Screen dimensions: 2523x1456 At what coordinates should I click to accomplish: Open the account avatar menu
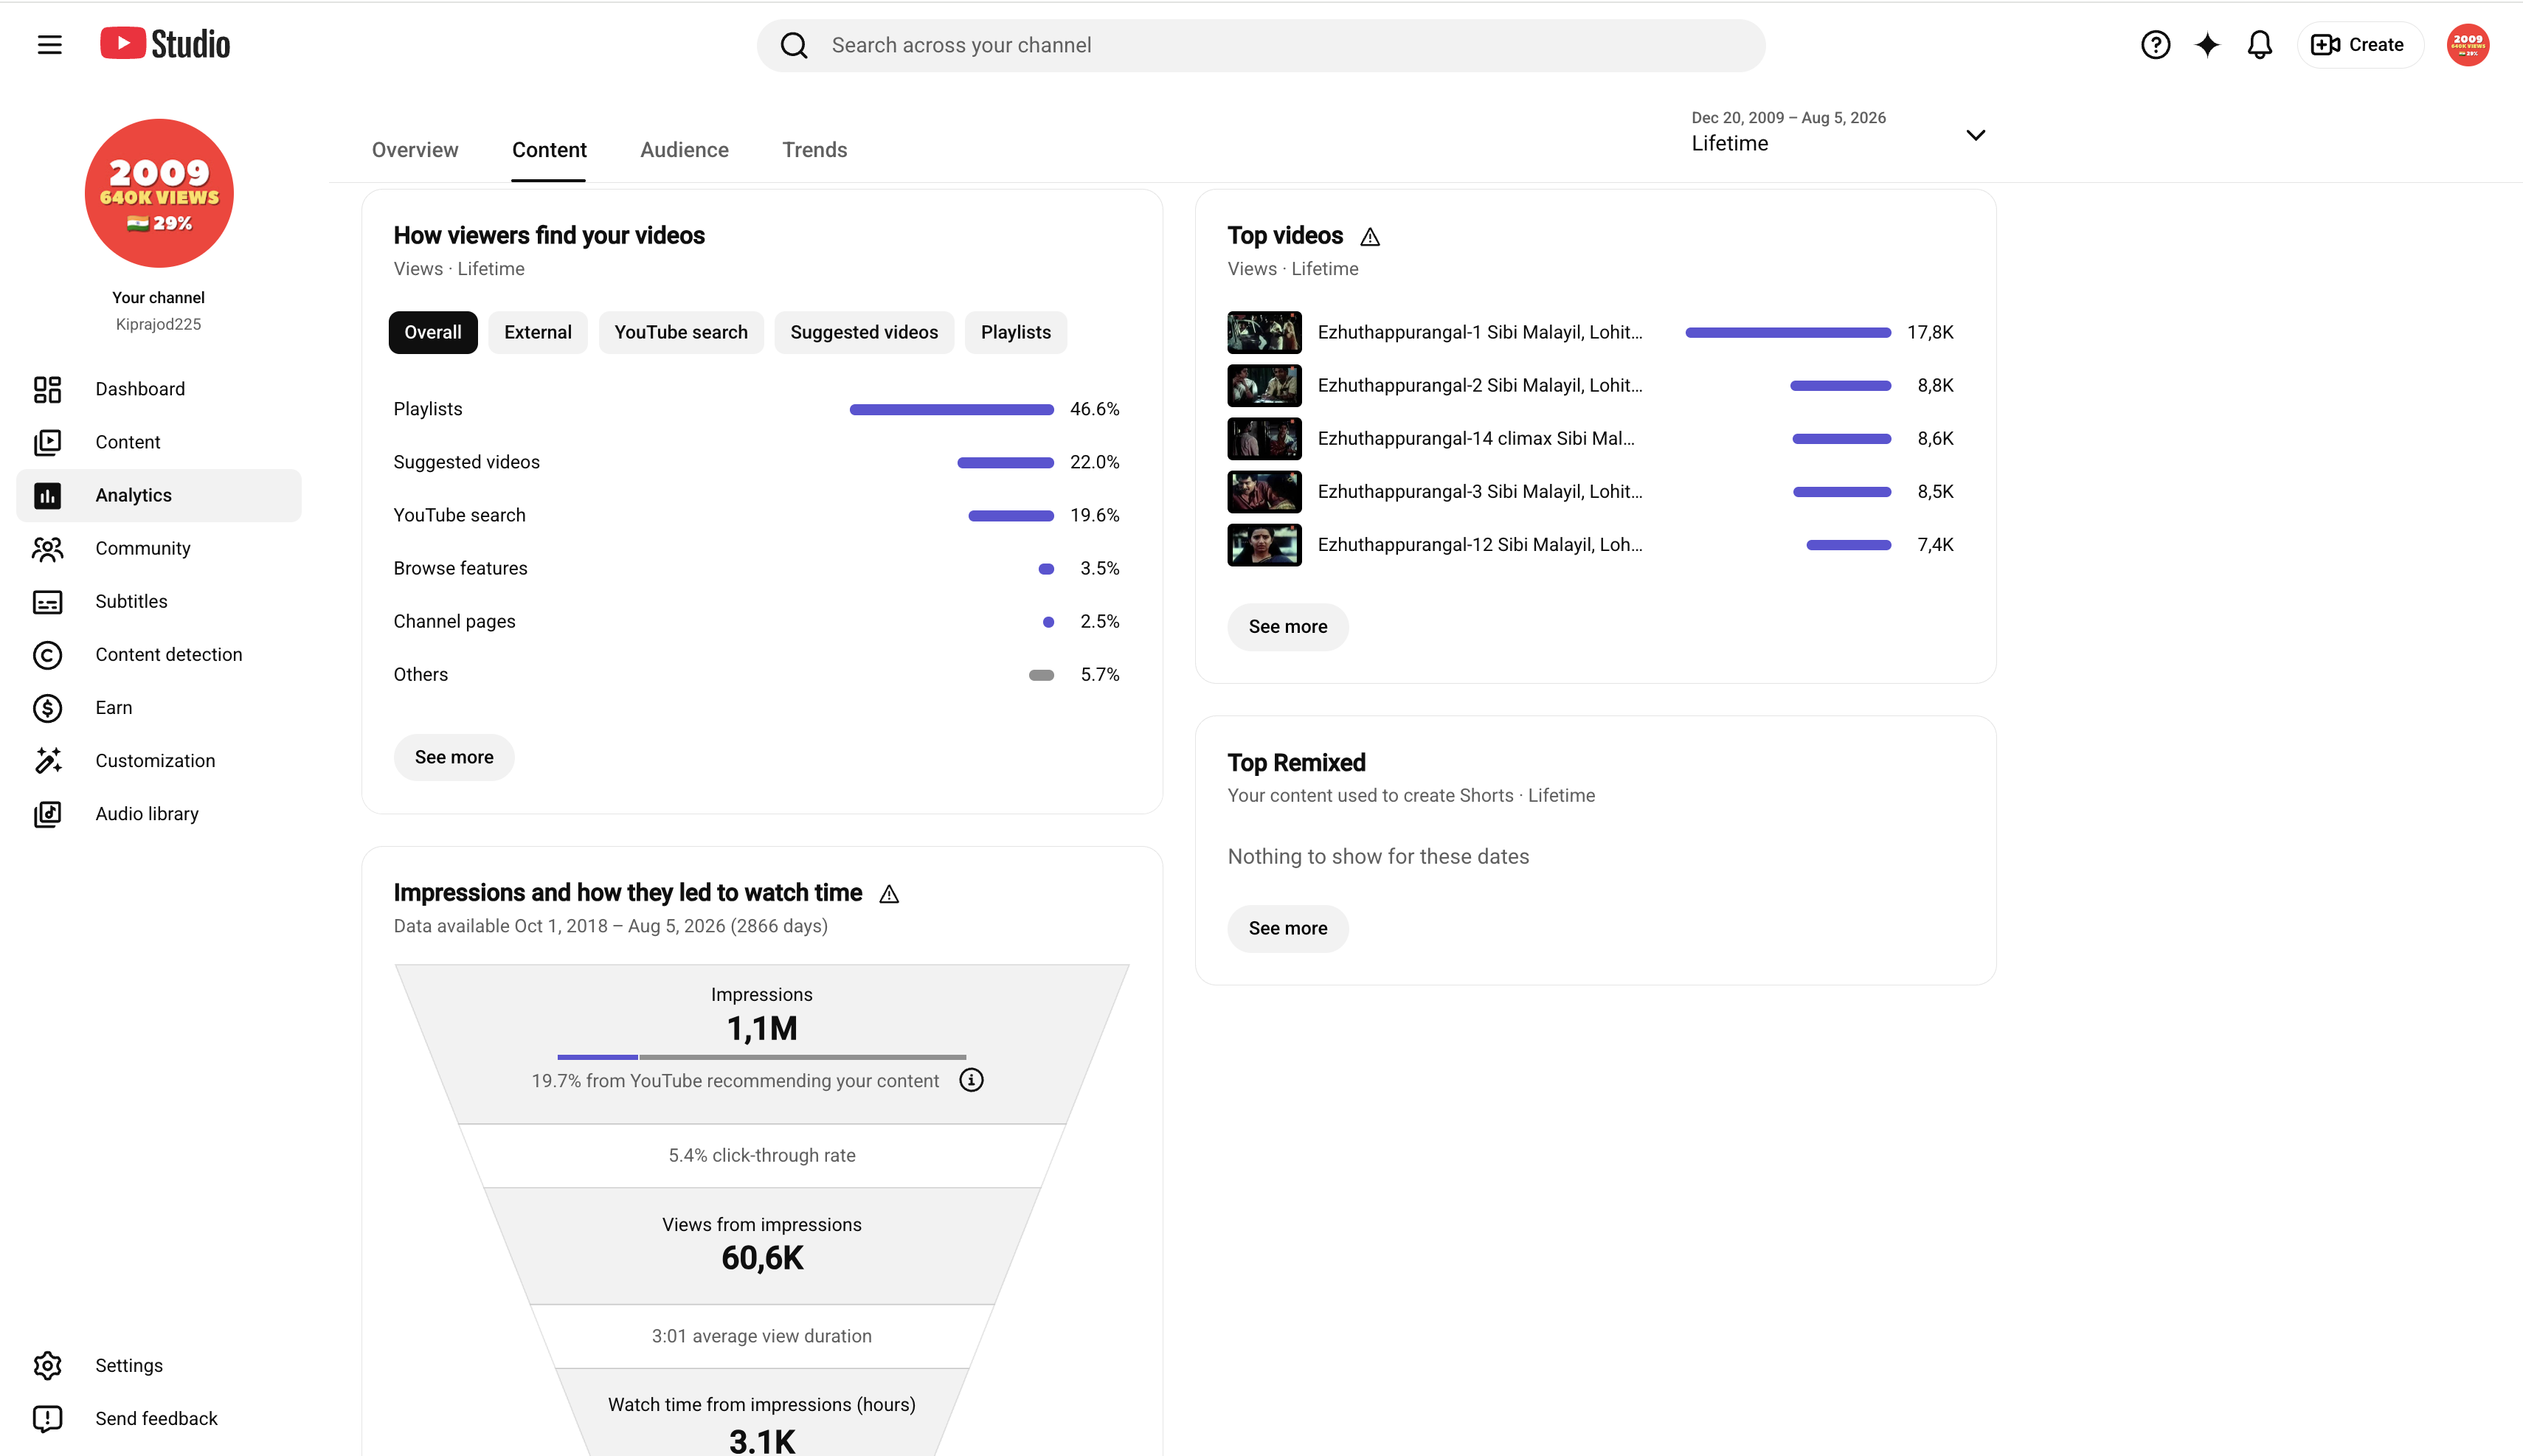coord(2467,45)
